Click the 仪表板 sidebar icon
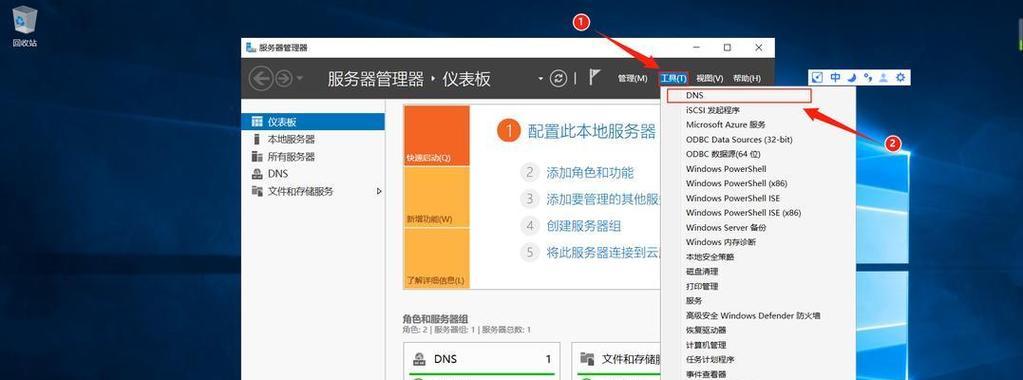 [256, 121]
